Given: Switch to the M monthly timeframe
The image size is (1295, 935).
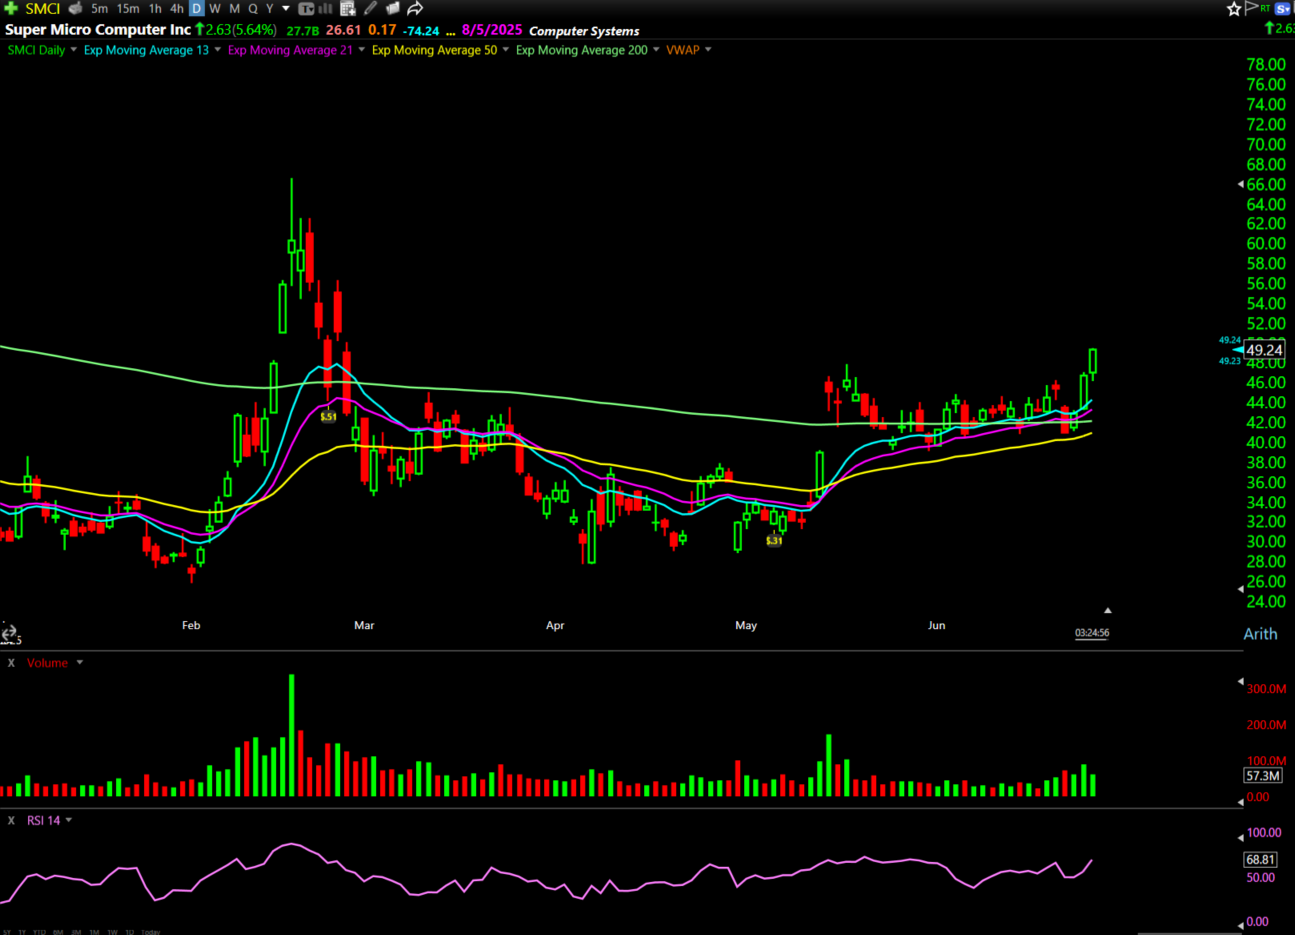Looking at the screenshot, I should click(x=235, y=8).
